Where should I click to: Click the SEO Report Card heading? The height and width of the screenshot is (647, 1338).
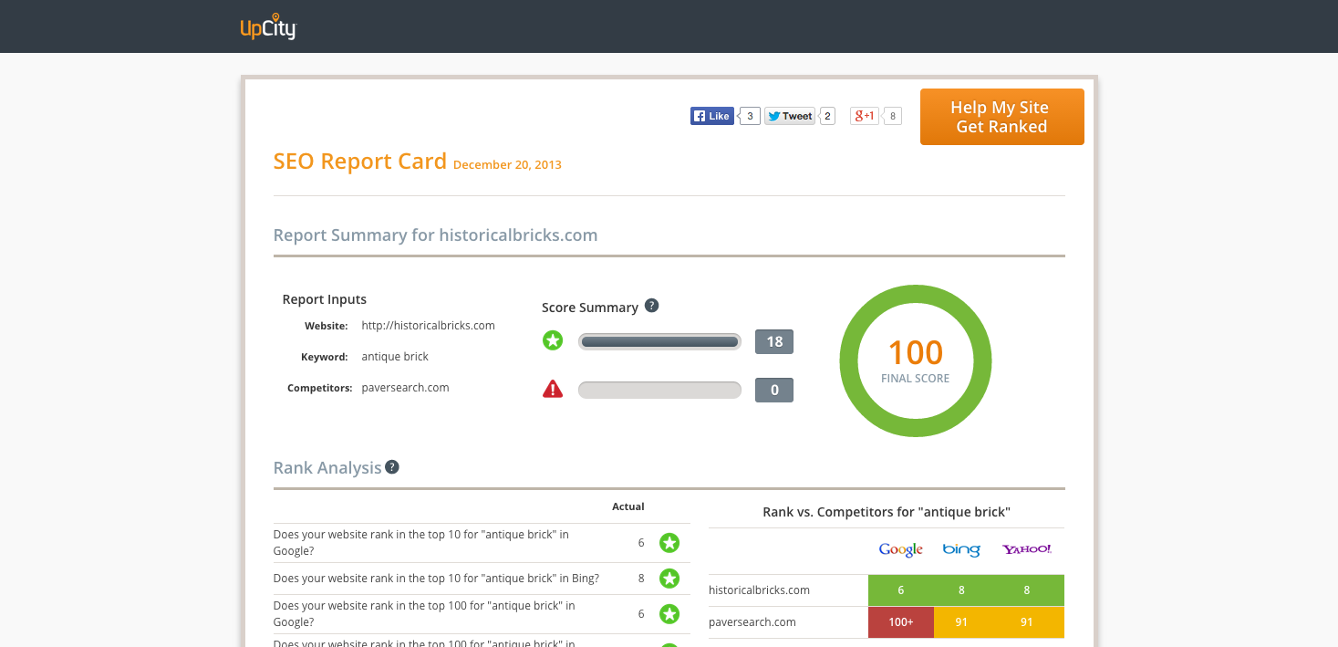point(360,161)
